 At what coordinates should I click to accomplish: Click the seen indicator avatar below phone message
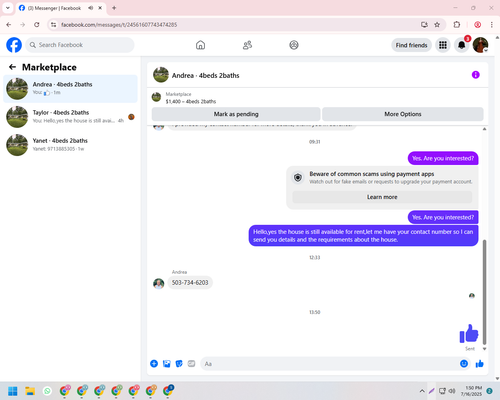click(472, 296)
